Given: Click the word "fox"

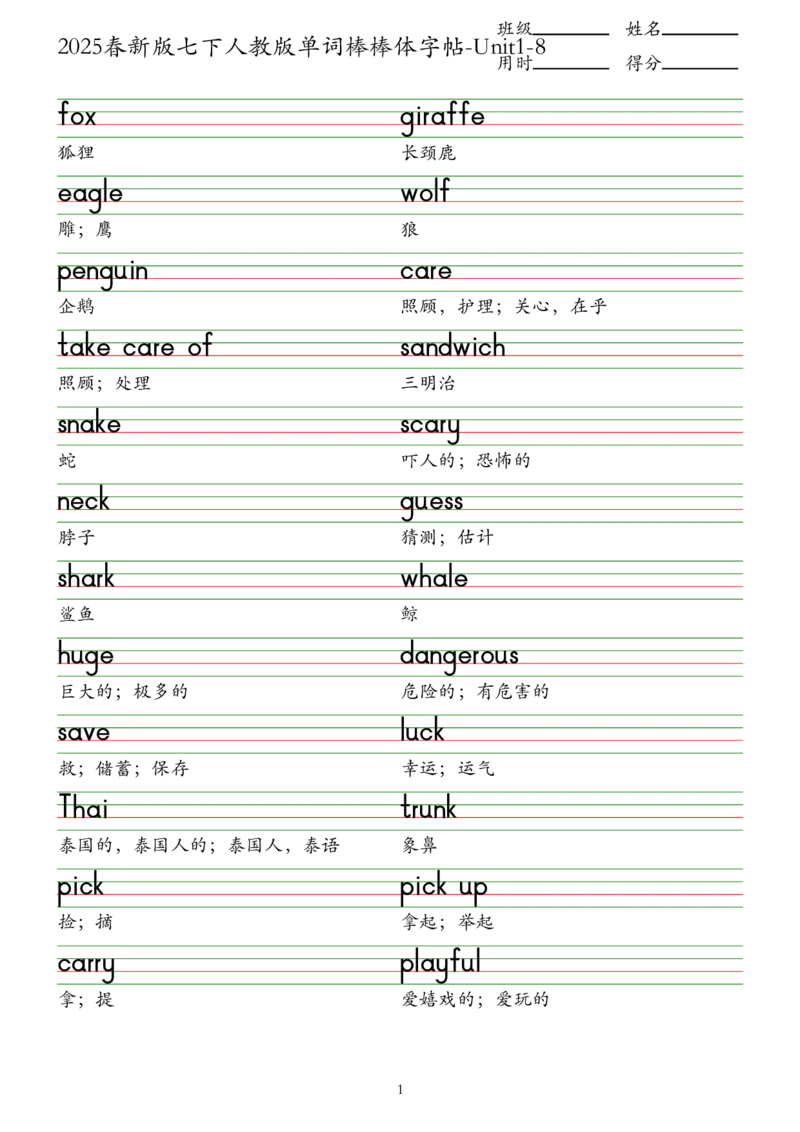Looking at the screenshot, I should [x=76, y=118].
